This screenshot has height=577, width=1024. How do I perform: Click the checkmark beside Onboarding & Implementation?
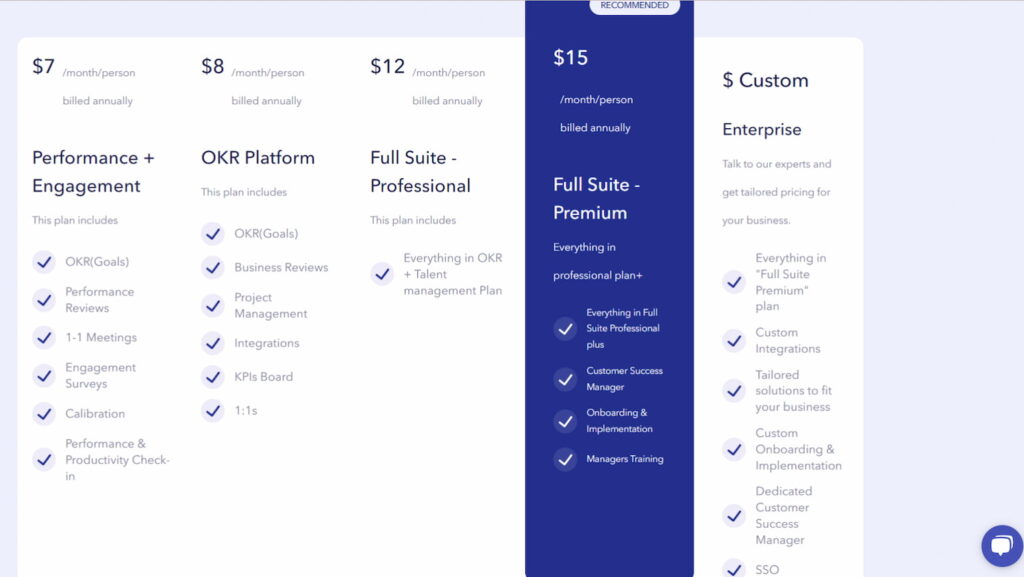point(565,421)
